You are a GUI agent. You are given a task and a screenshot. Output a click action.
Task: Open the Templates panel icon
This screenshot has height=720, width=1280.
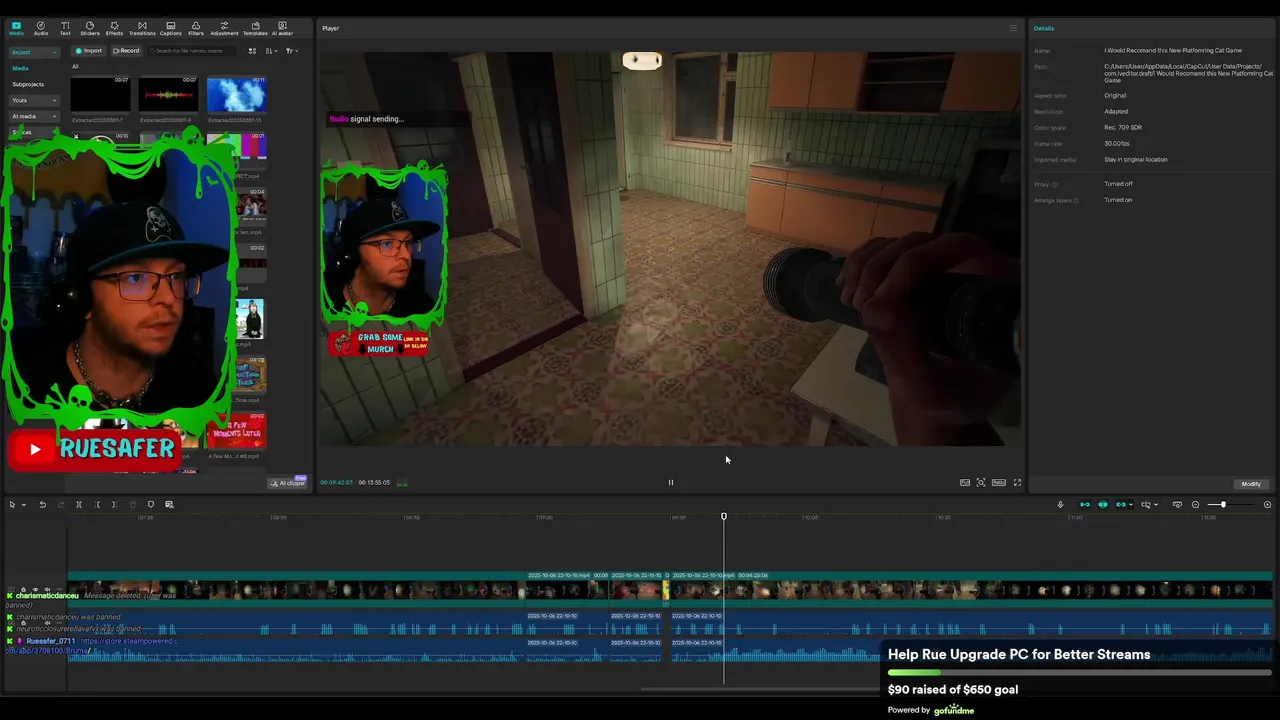pyautogui.click(x=255, y=28)
